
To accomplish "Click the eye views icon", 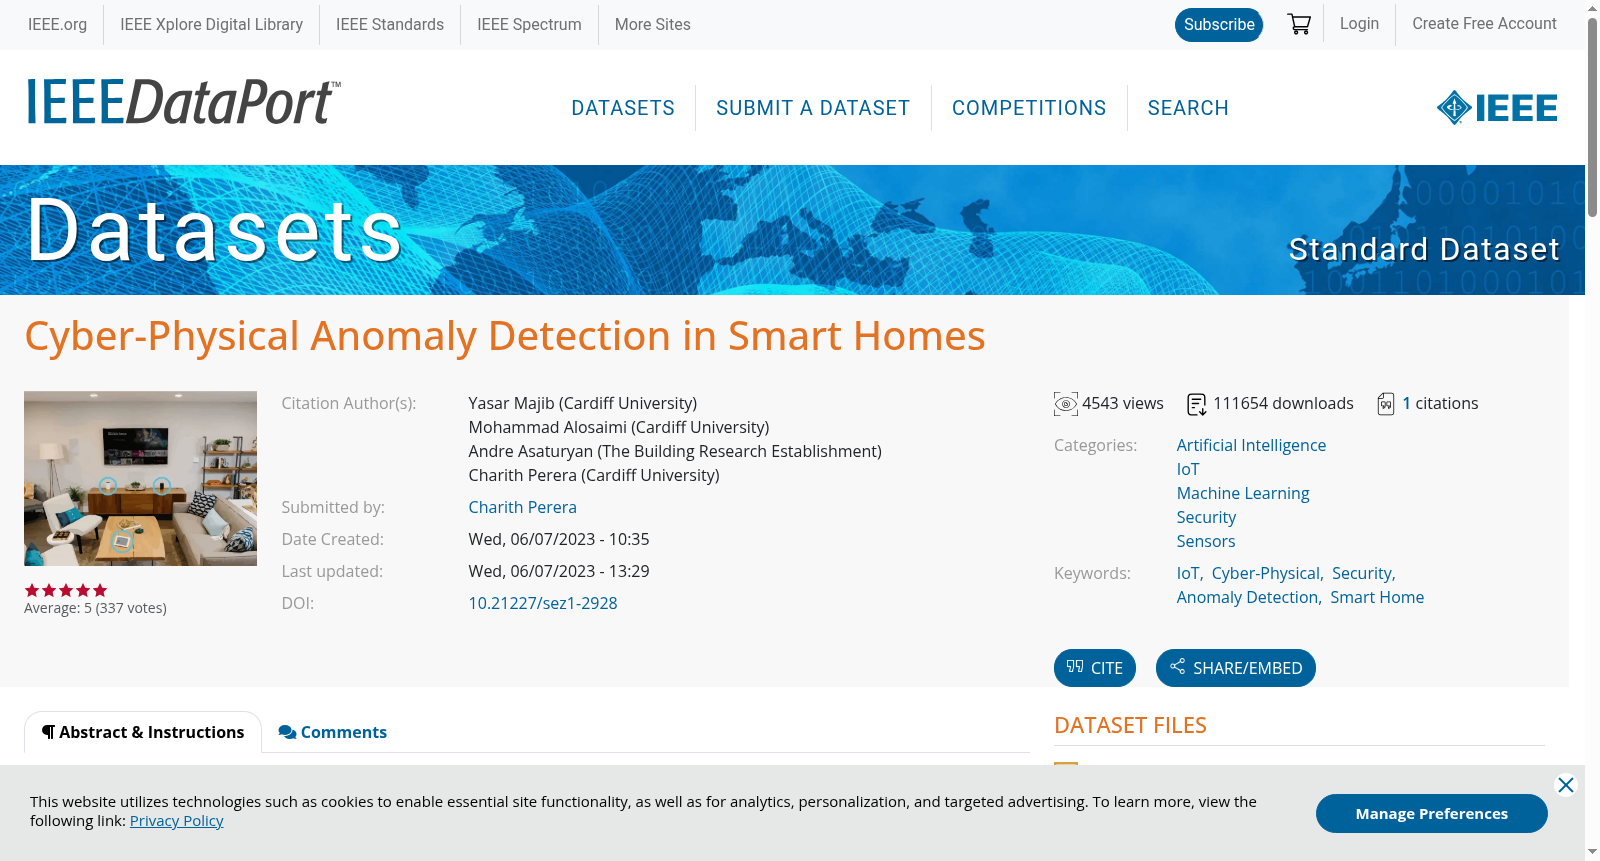I will pyautogui.click(x=1066, y=404).
